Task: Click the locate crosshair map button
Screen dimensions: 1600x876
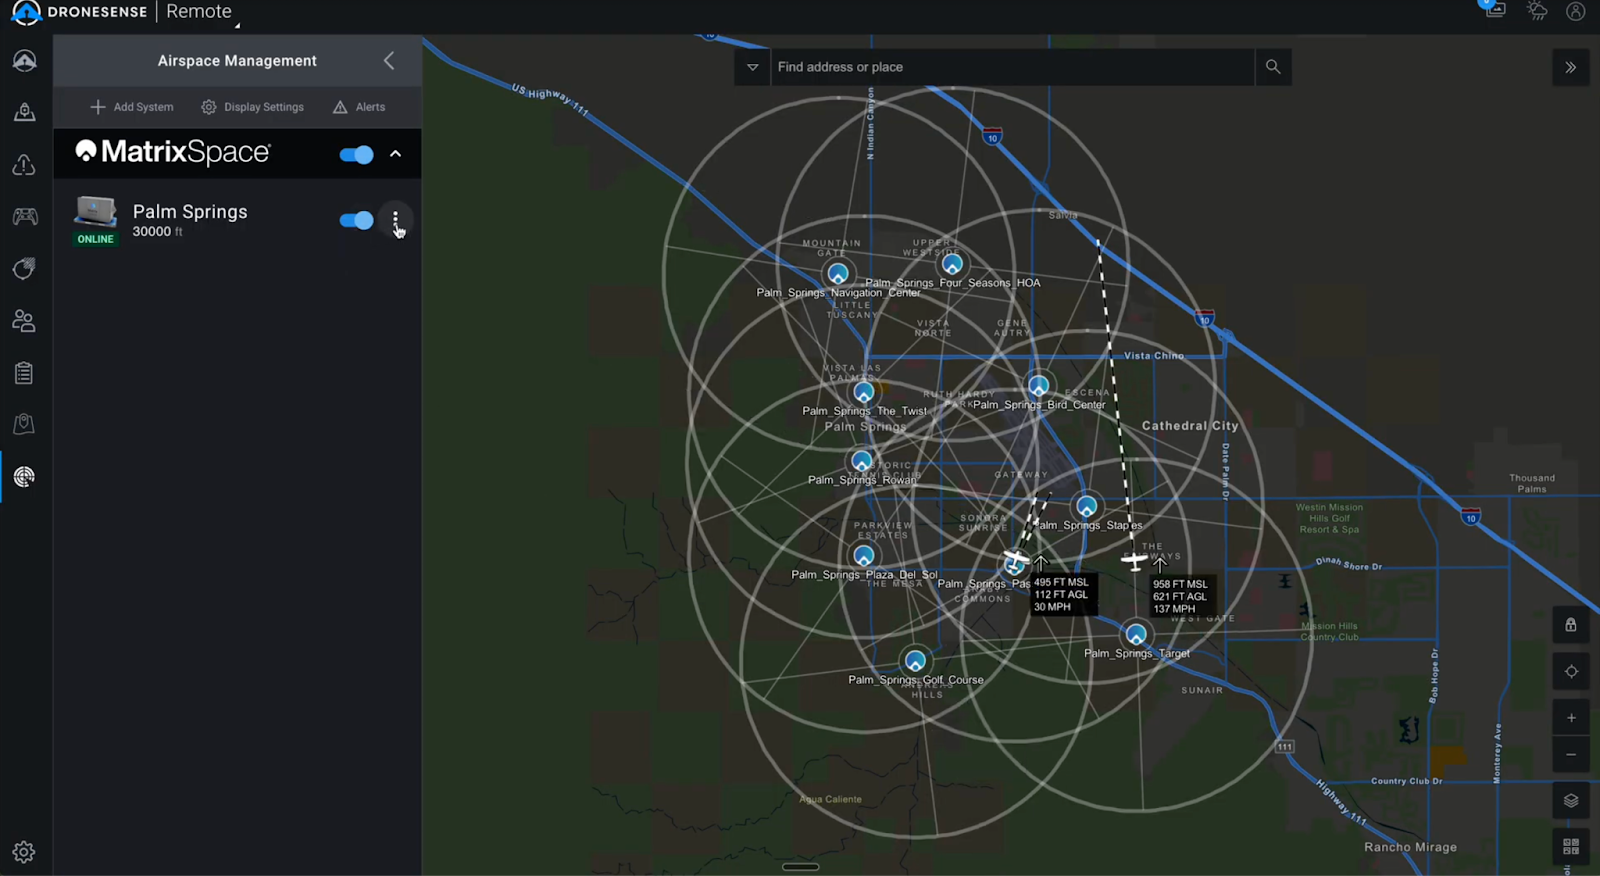Action: (1571, 671)
